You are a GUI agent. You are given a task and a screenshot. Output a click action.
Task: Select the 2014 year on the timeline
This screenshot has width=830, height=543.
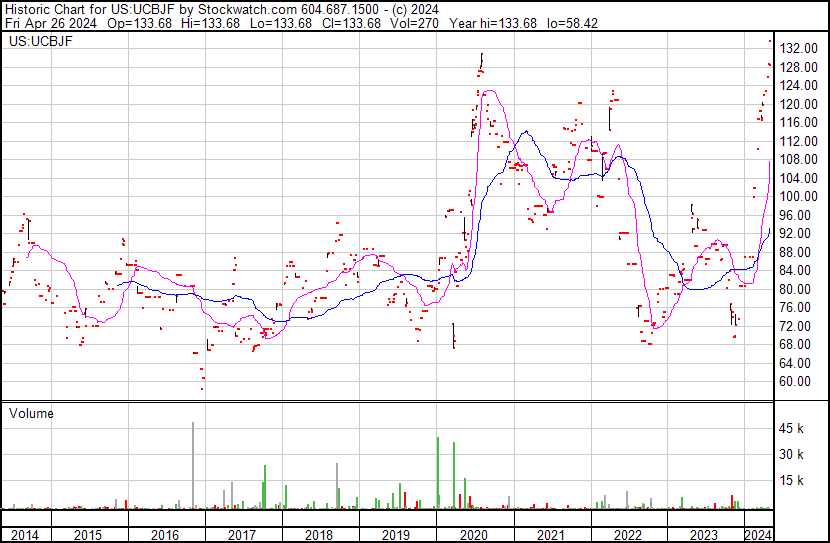(24, 535)
